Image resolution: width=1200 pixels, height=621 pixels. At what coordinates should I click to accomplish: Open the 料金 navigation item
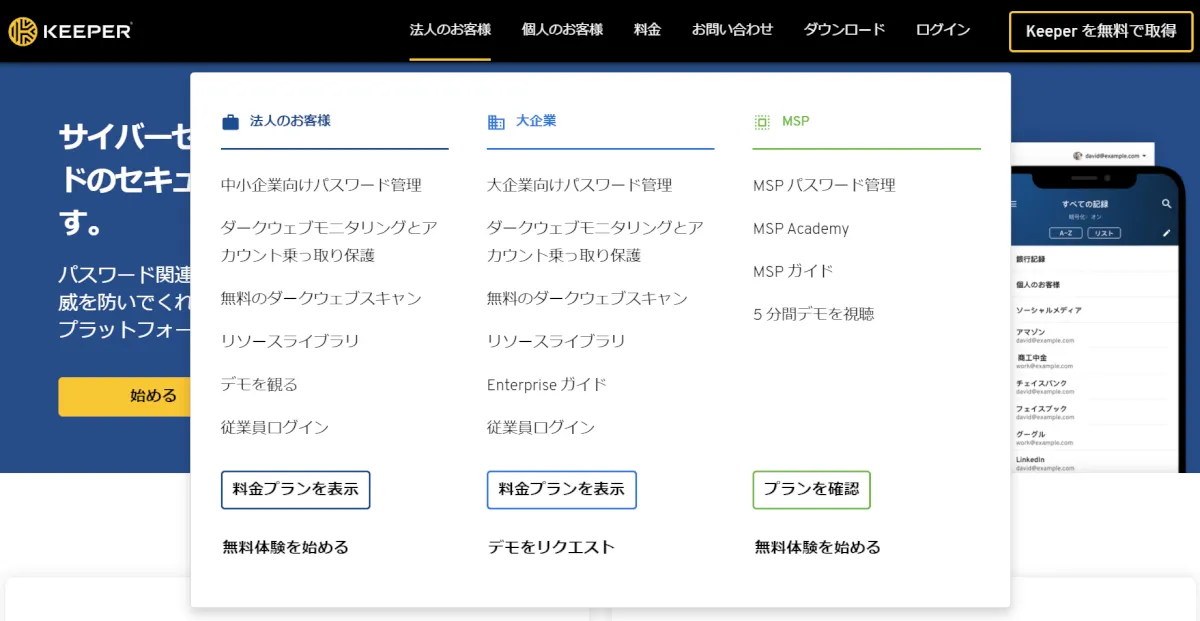(647, 30)
